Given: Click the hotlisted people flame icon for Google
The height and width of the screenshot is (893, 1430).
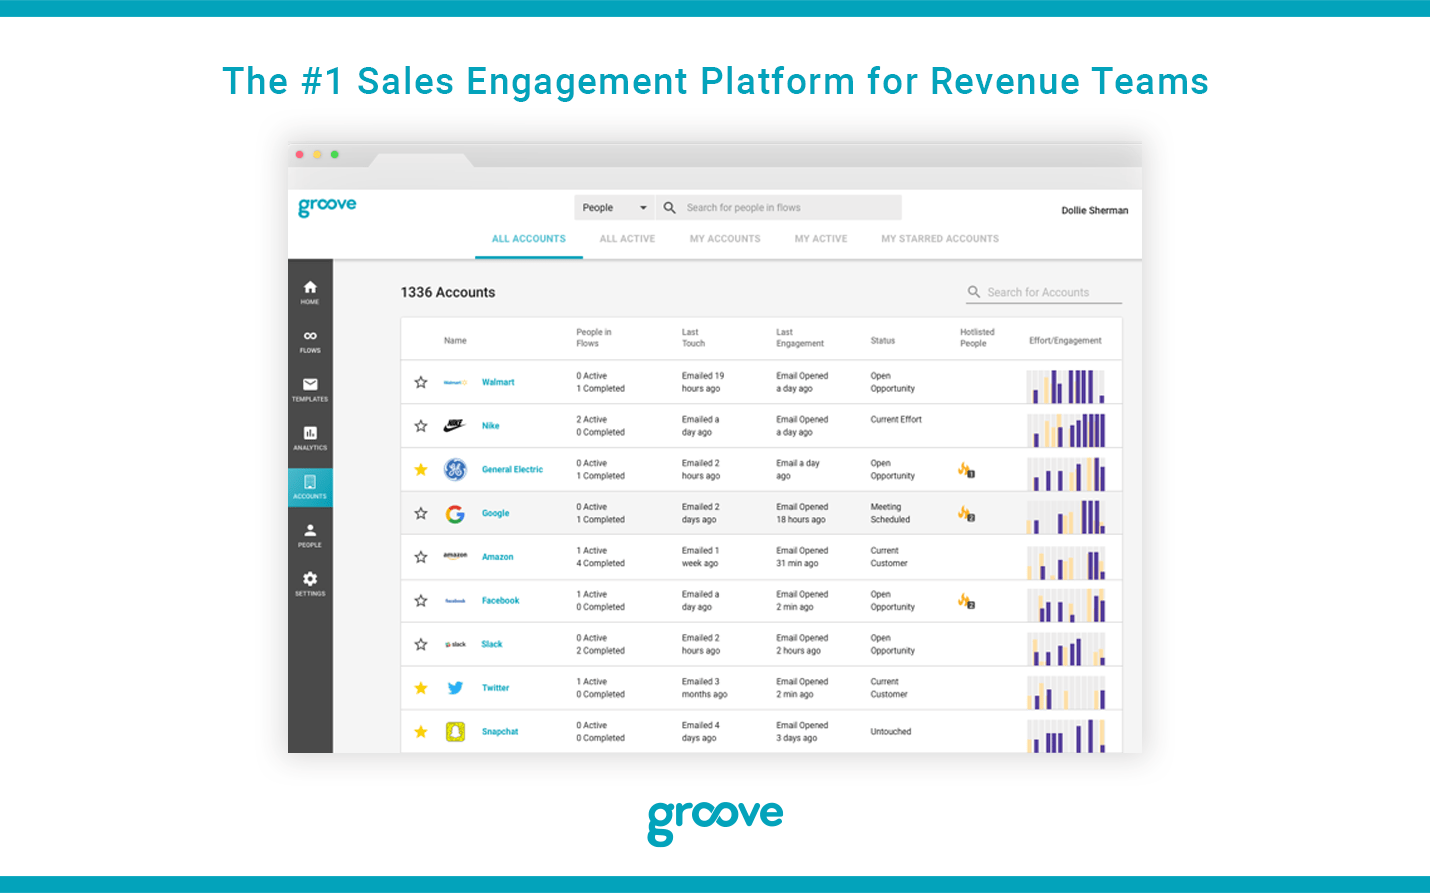Looking at the screenshot, I should (x=964, y=513).
